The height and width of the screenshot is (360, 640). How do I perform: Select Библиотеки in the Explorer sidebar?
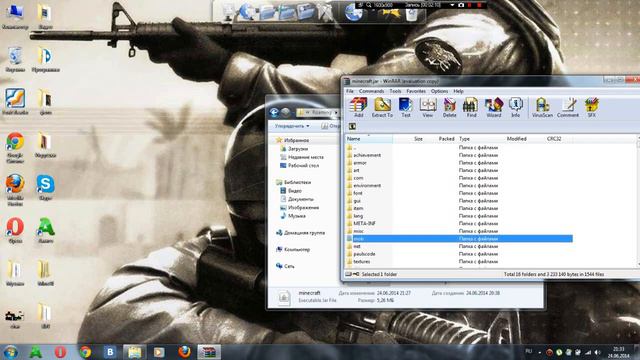point(297,182)
